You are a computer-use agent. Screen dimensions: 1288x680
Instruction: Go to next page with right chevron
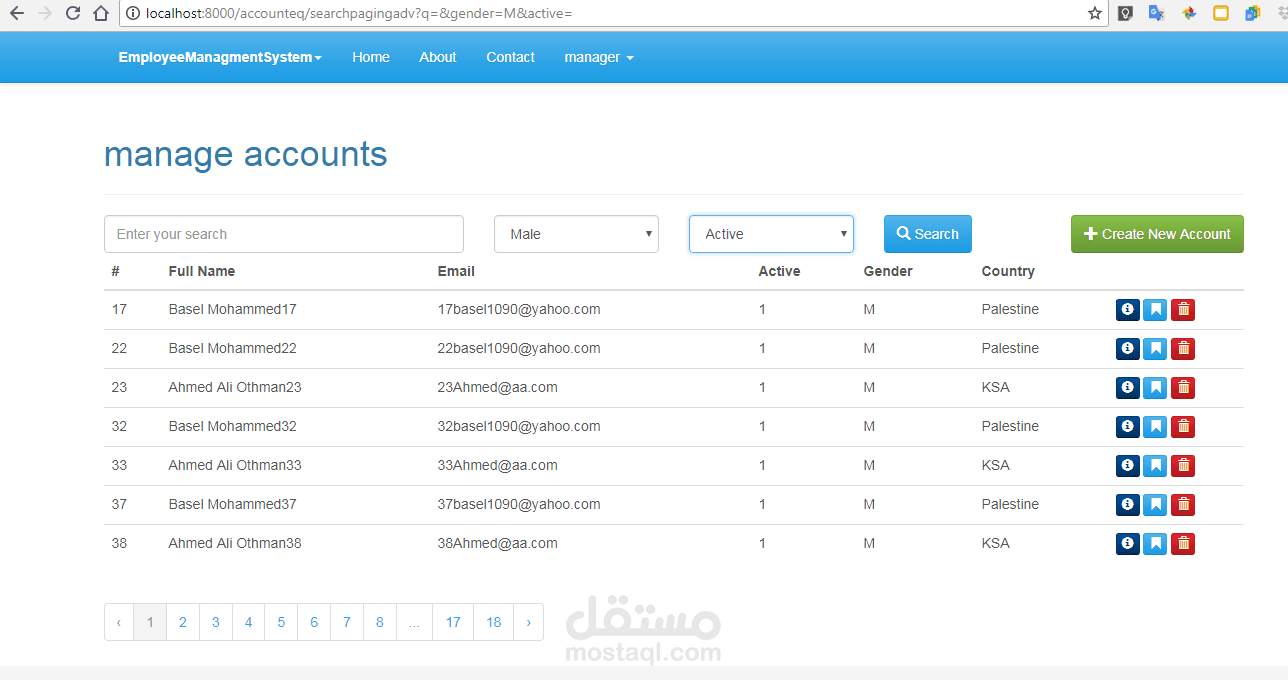[x=528, y=622]
